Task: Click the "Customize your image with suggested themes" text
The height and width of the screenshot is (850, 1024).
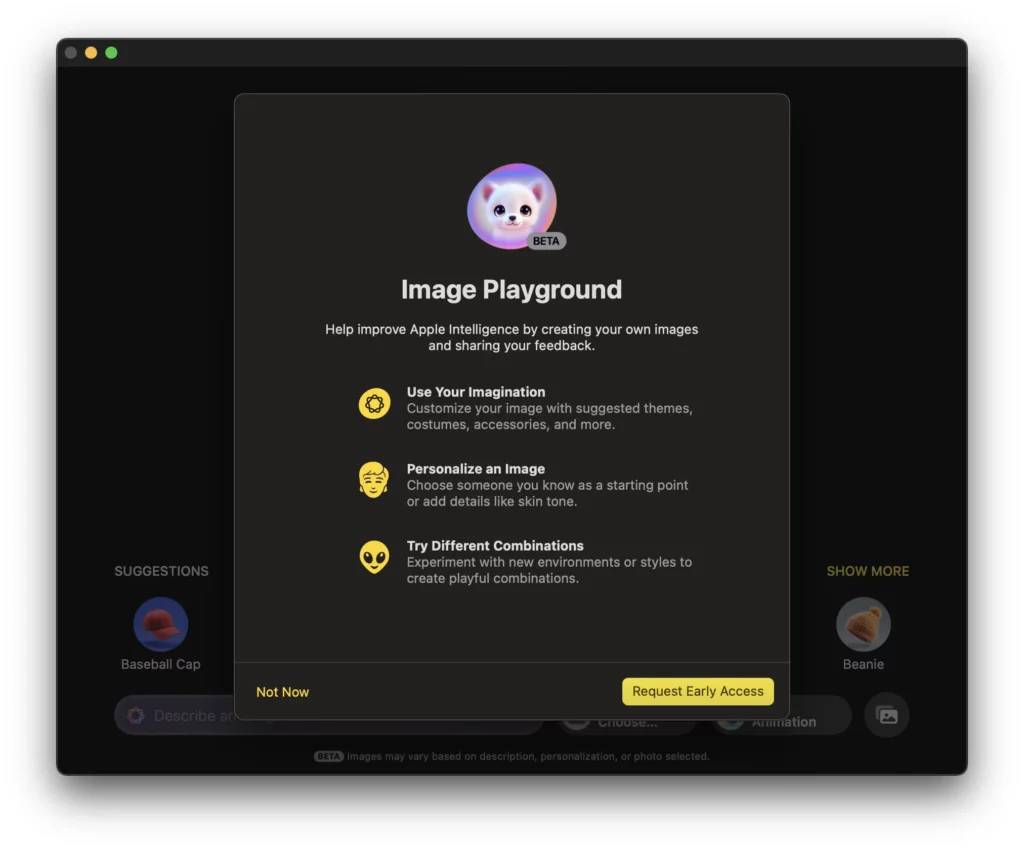Action: pyautogui.click(x=550, y=417)
